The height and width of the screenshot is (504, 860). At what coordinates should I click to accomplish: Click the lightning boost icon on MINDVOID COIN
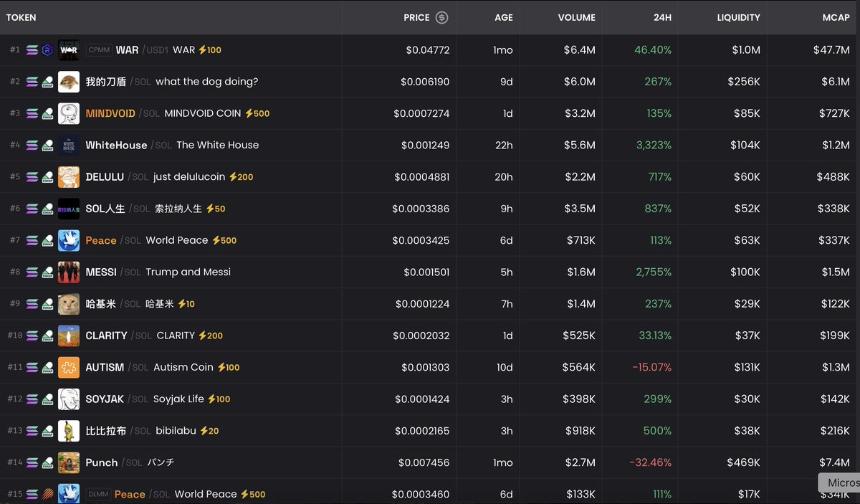point(249,114)
